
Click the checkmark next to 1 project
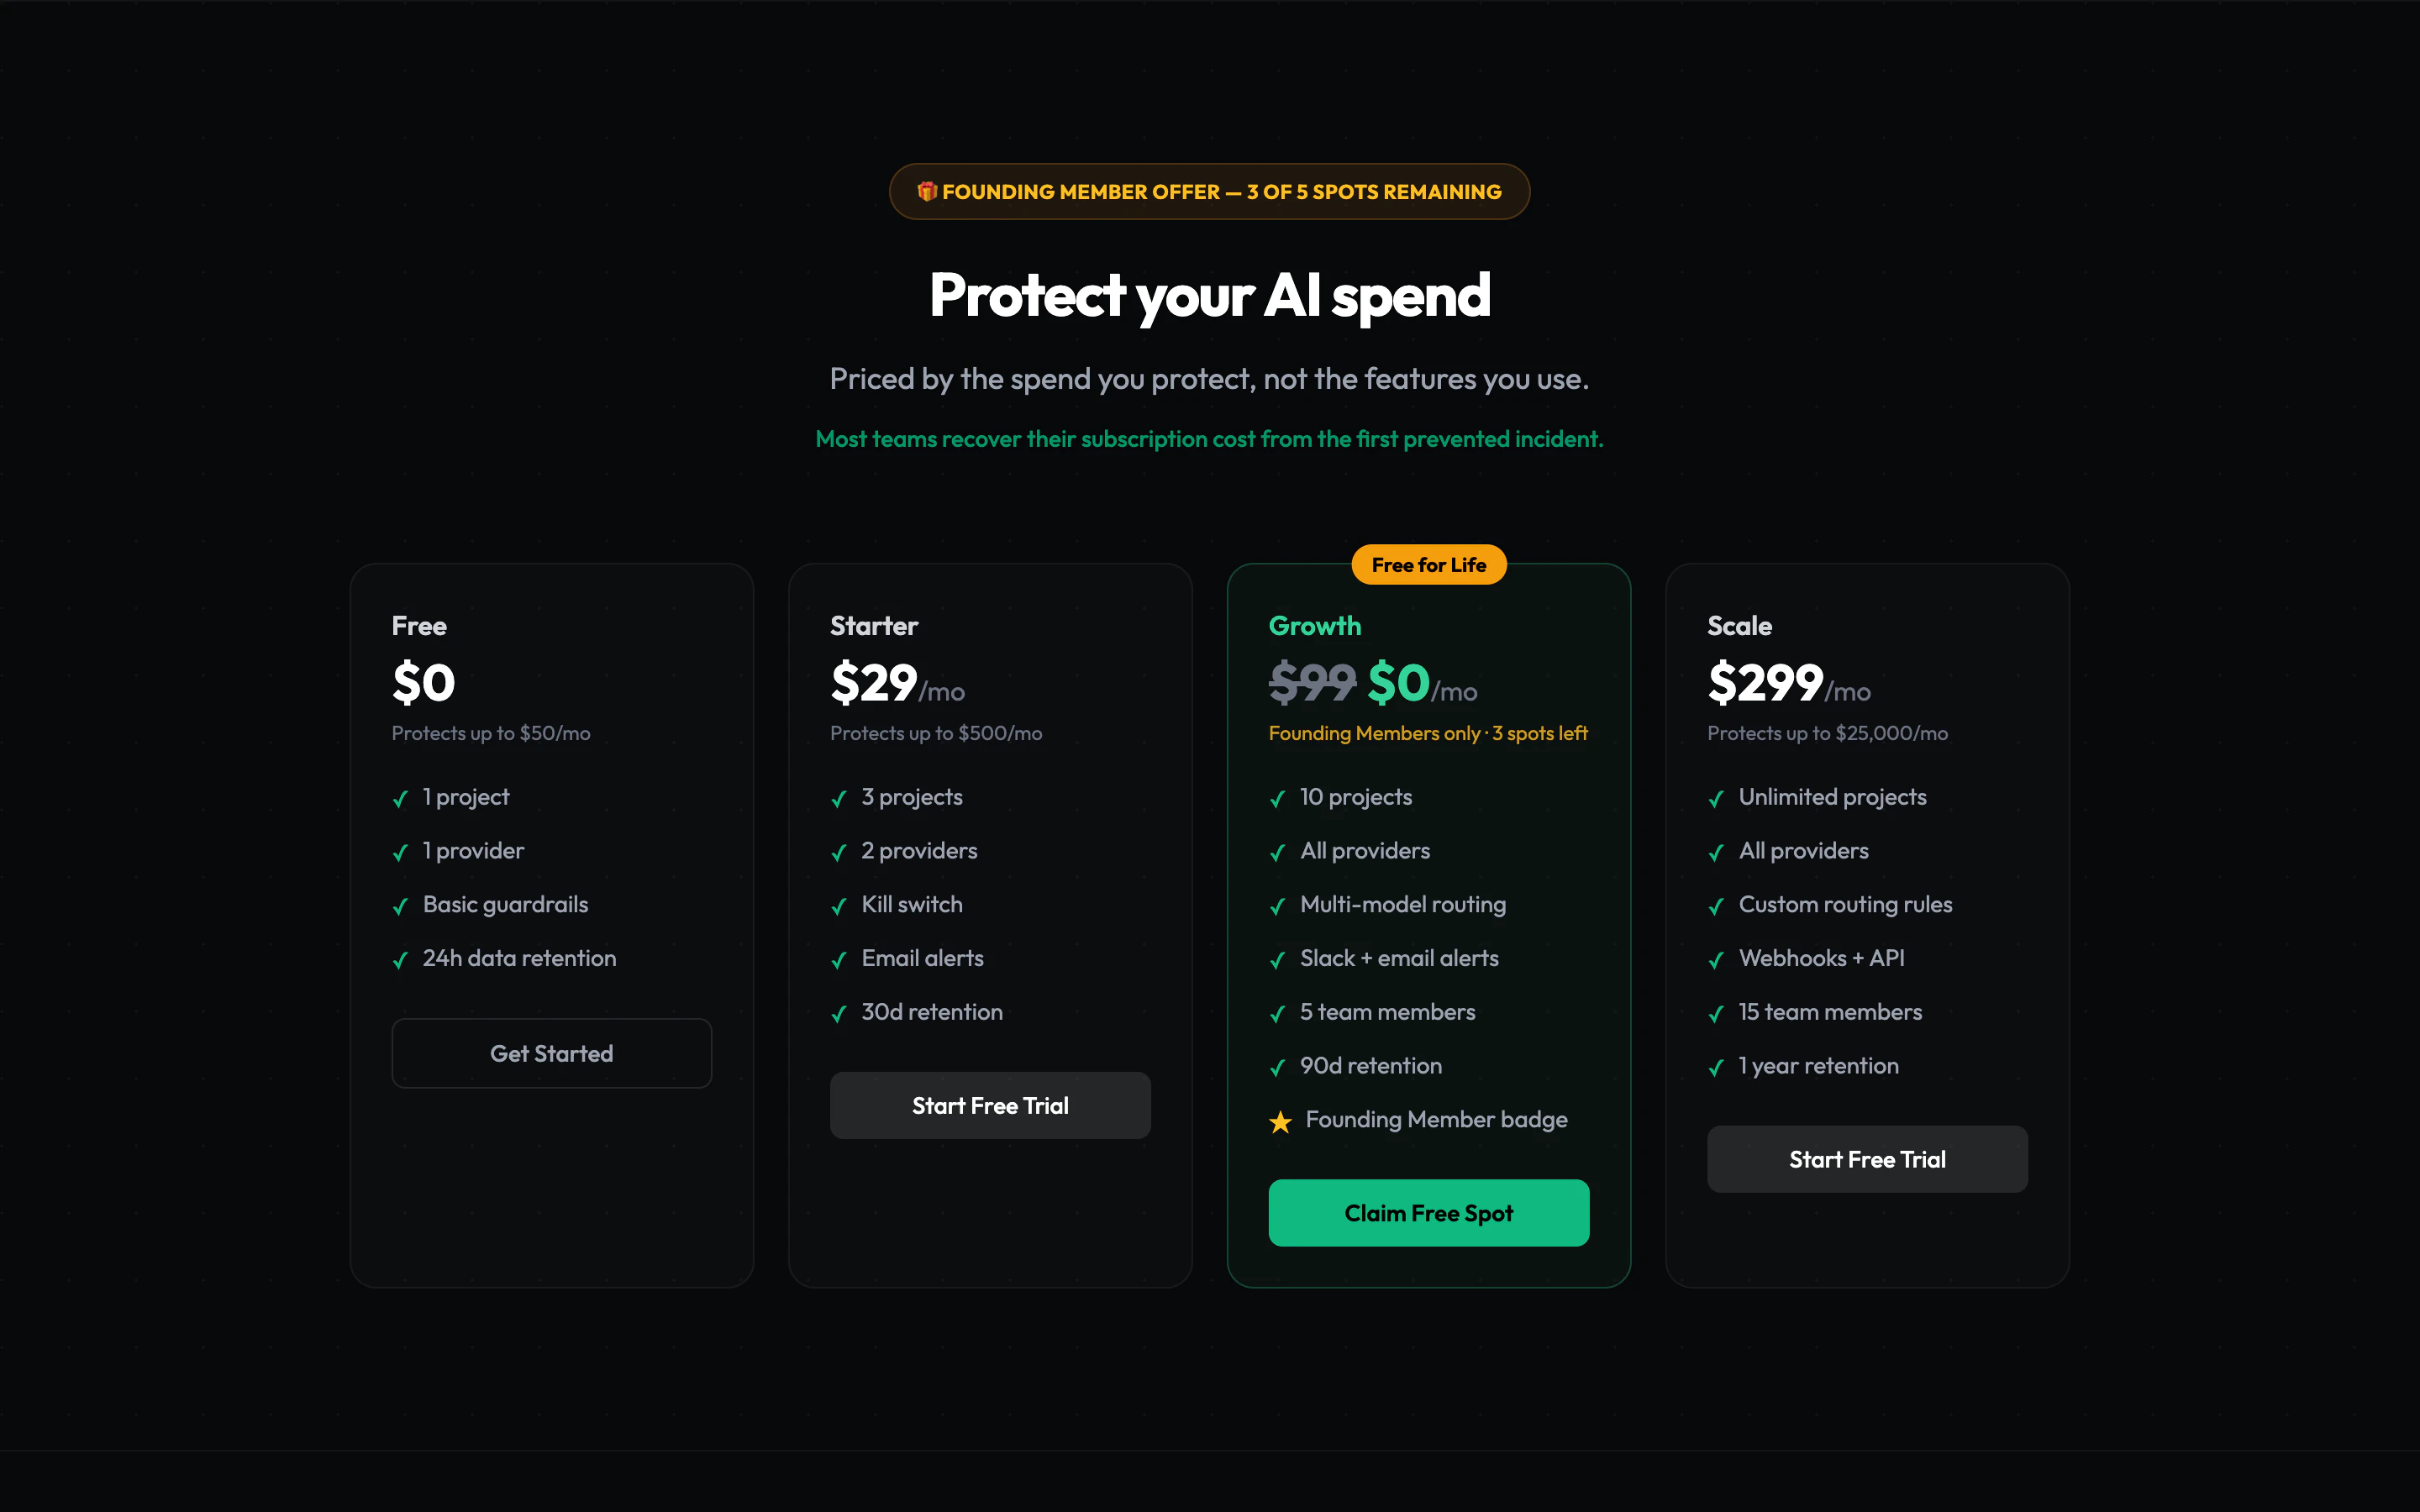pos(400,798)
